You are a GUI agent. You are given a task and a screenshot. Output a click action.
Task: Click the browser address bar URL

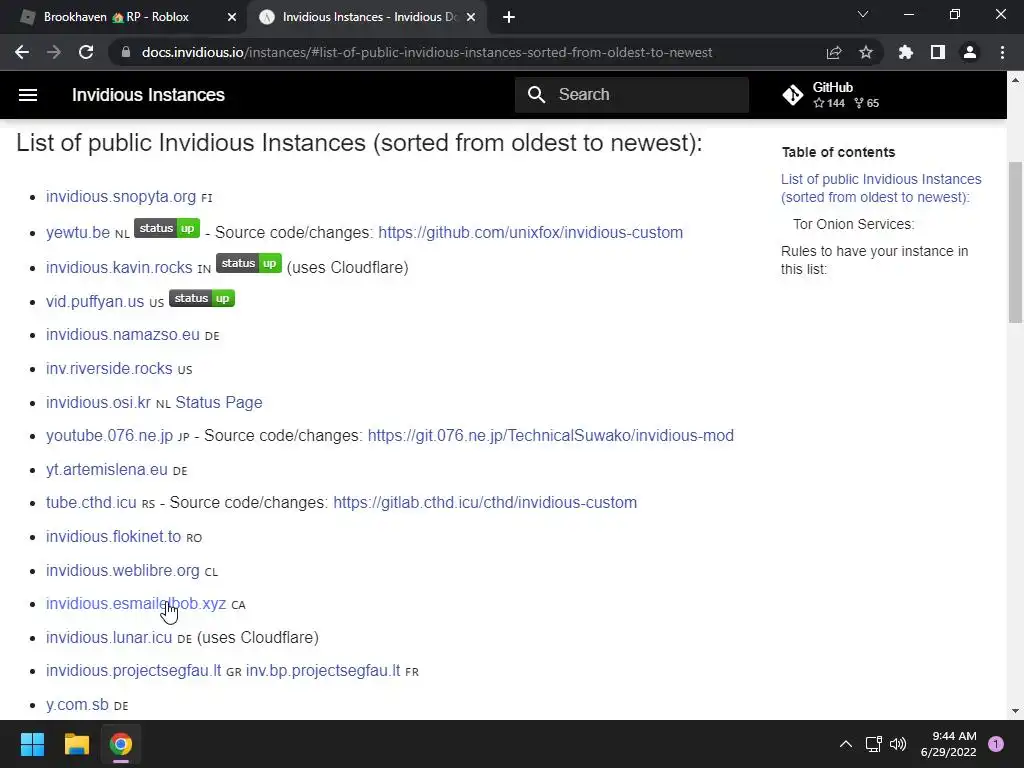pyautogui.click(x=426, y=52)
